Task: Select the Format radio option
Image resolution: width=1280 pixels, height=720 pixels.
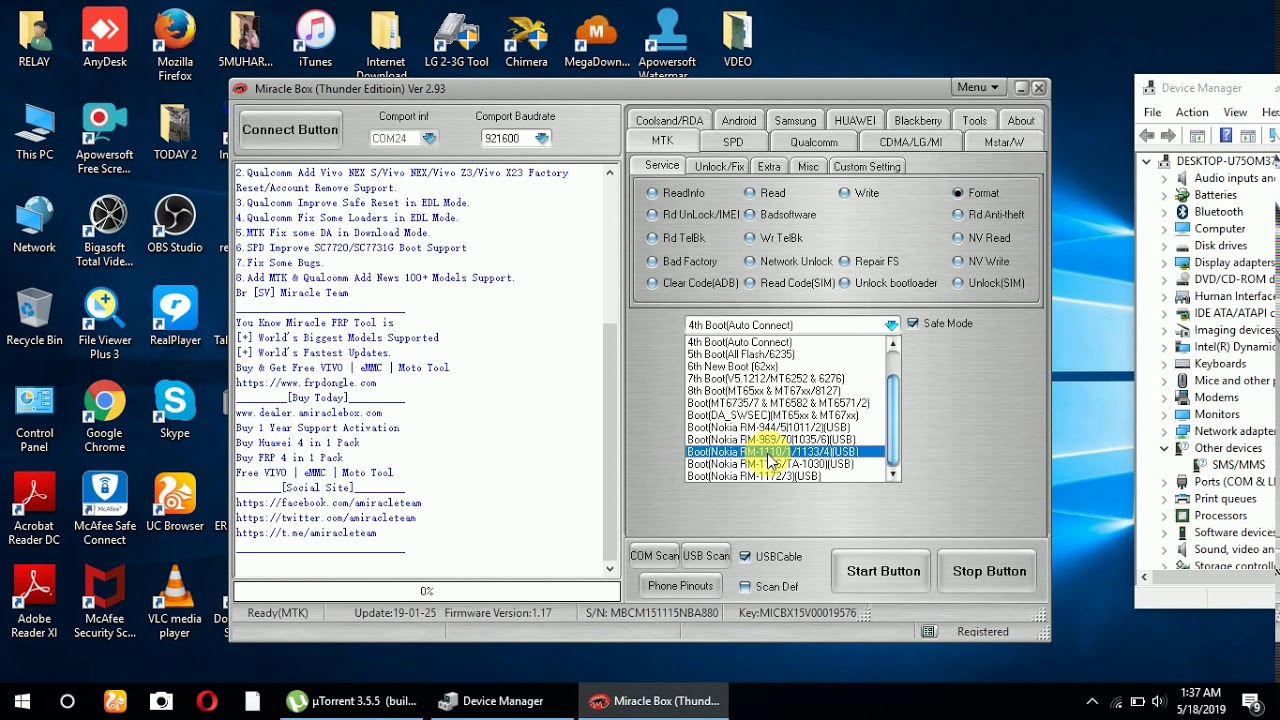Action: [x=976, y=193]
